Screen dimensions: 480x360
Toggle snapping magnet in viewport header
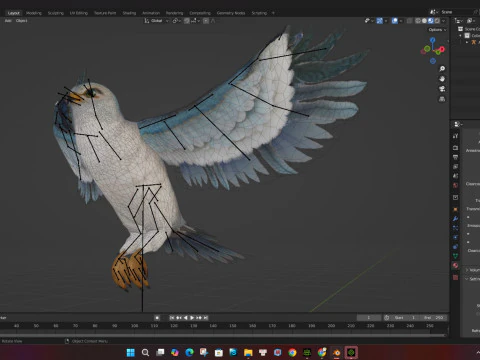pyautogui.click(x=187, y=21)
